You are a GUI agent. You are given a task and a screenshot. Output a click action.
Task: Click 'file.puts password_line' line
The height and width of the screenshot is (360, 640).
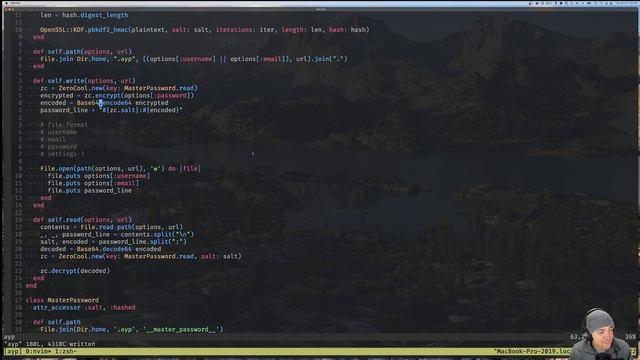[90, 191]
